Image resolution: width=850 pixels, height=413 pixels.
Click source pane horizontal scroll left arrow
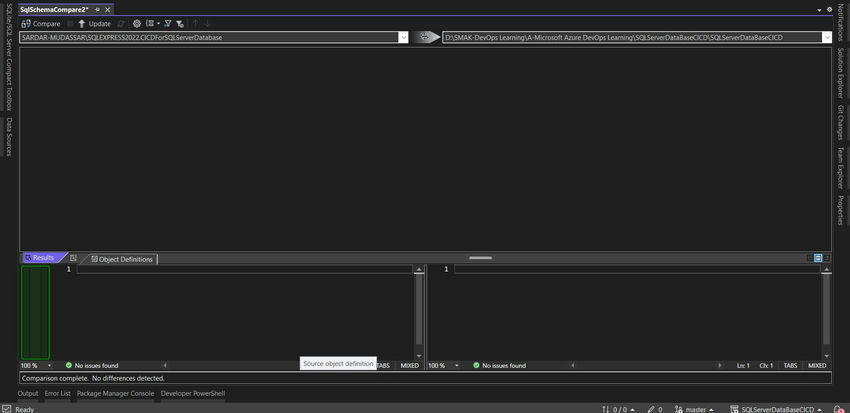(165, 365)
